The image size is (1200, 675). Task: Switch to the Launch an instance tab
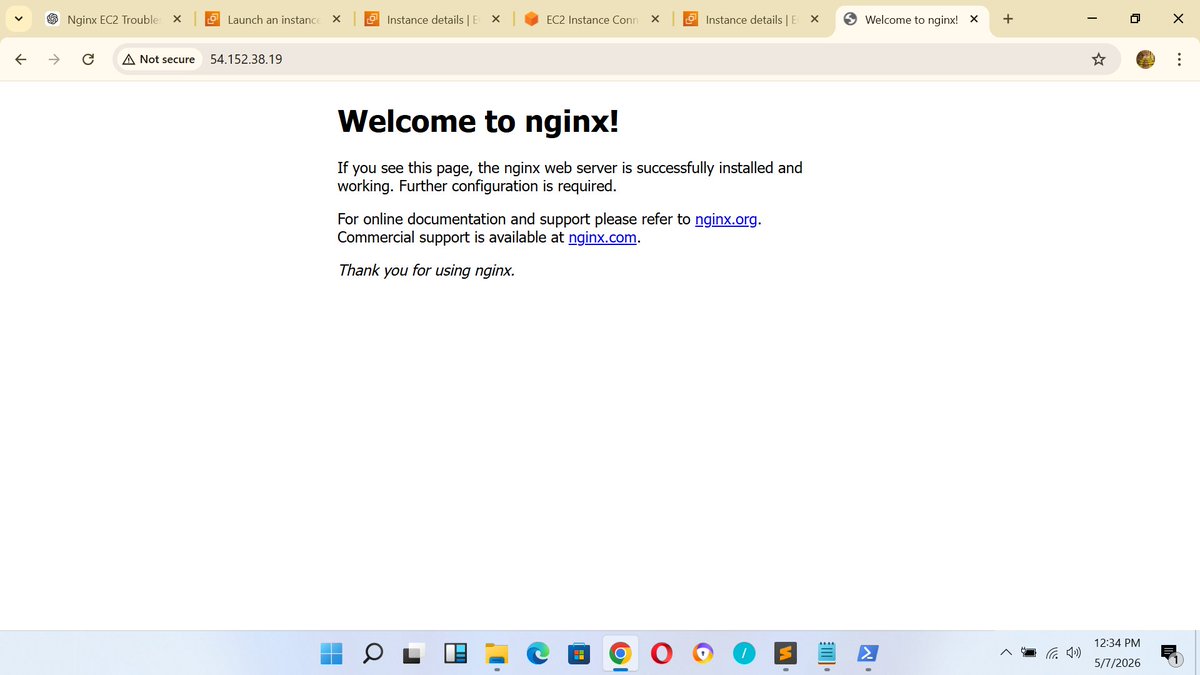click(272, 19)
